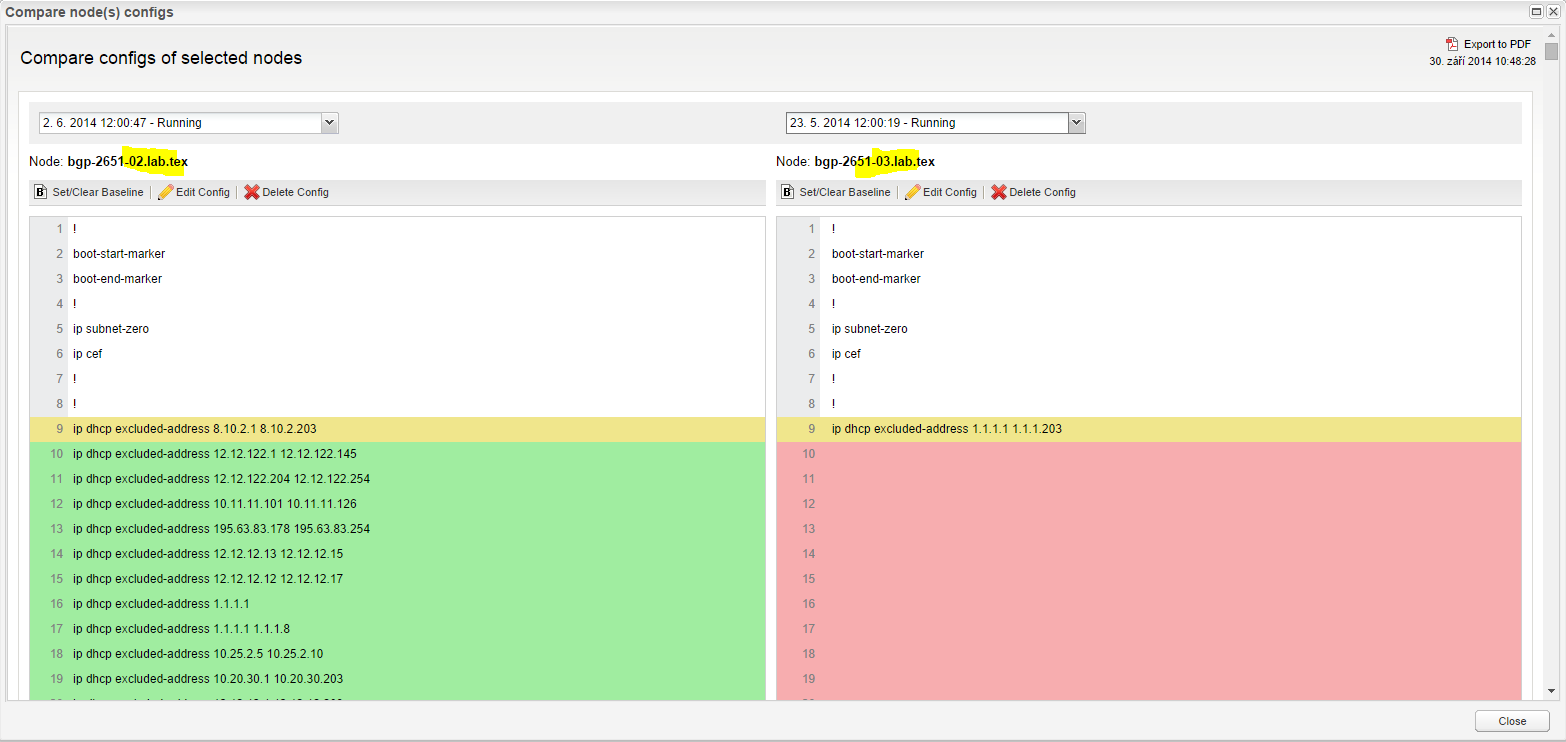
Task: Click the Delete Config menu entry on left toolbar
Action: pos(293,191)
